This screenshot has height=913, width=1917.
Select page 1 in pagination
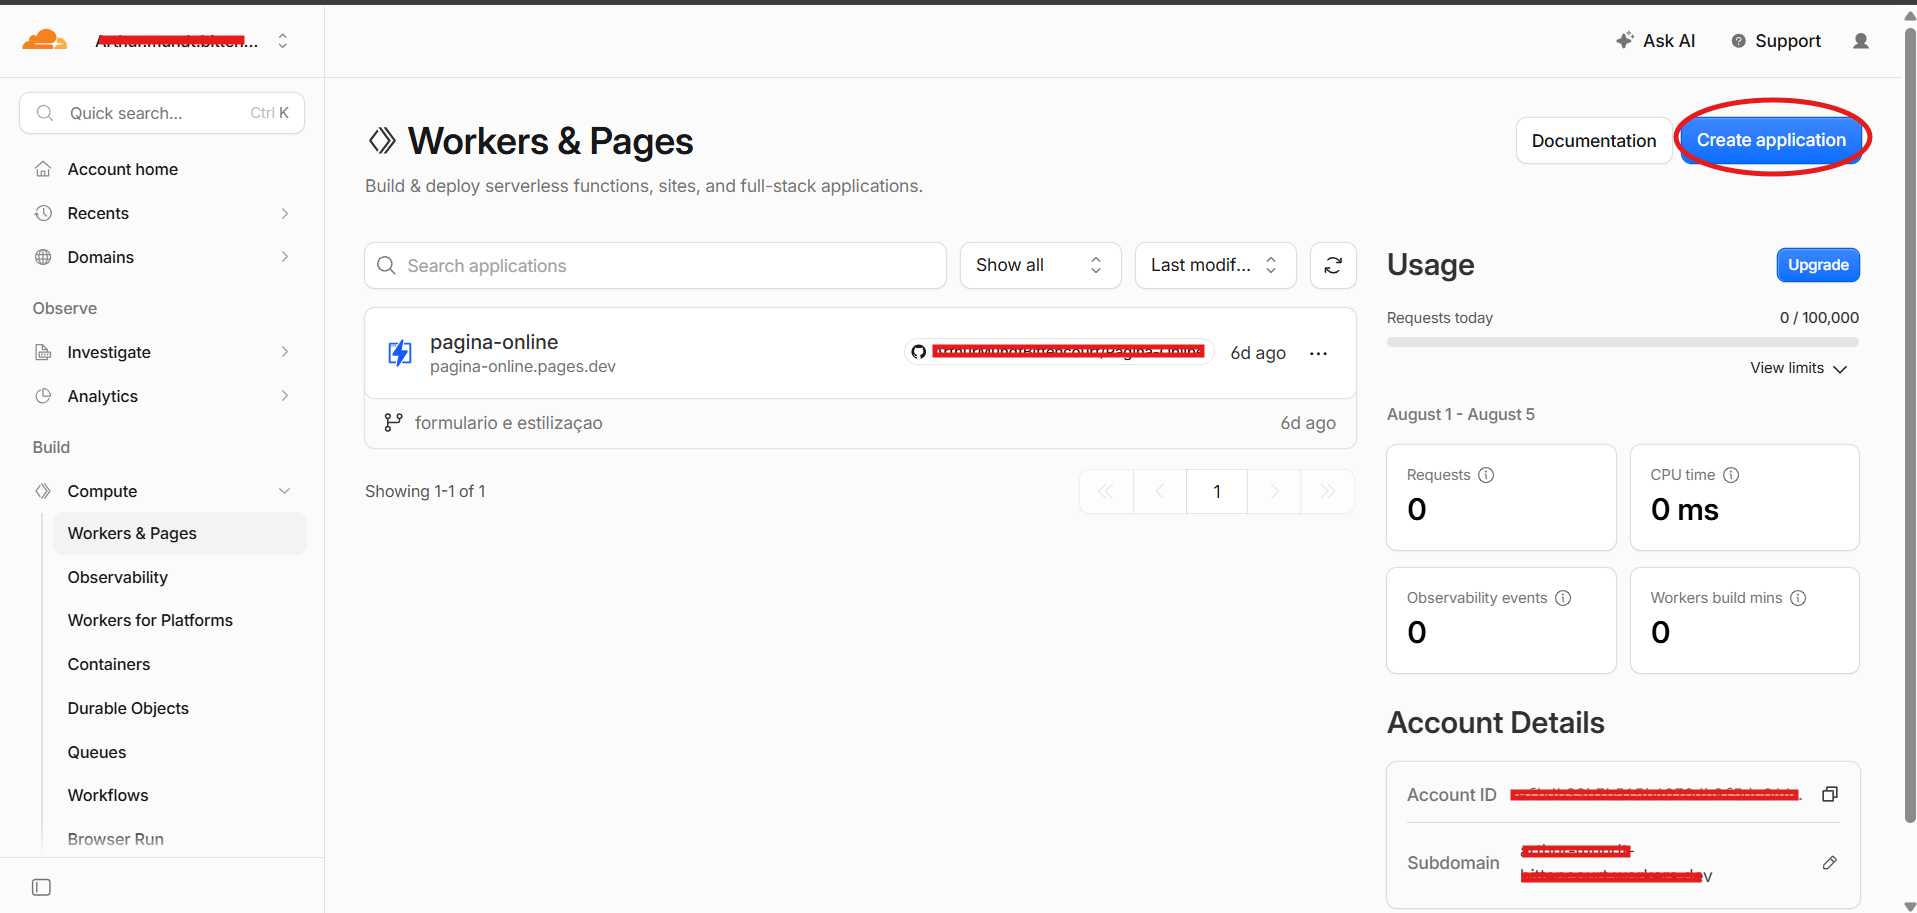pyautogui.click(x=1217, y=492)
